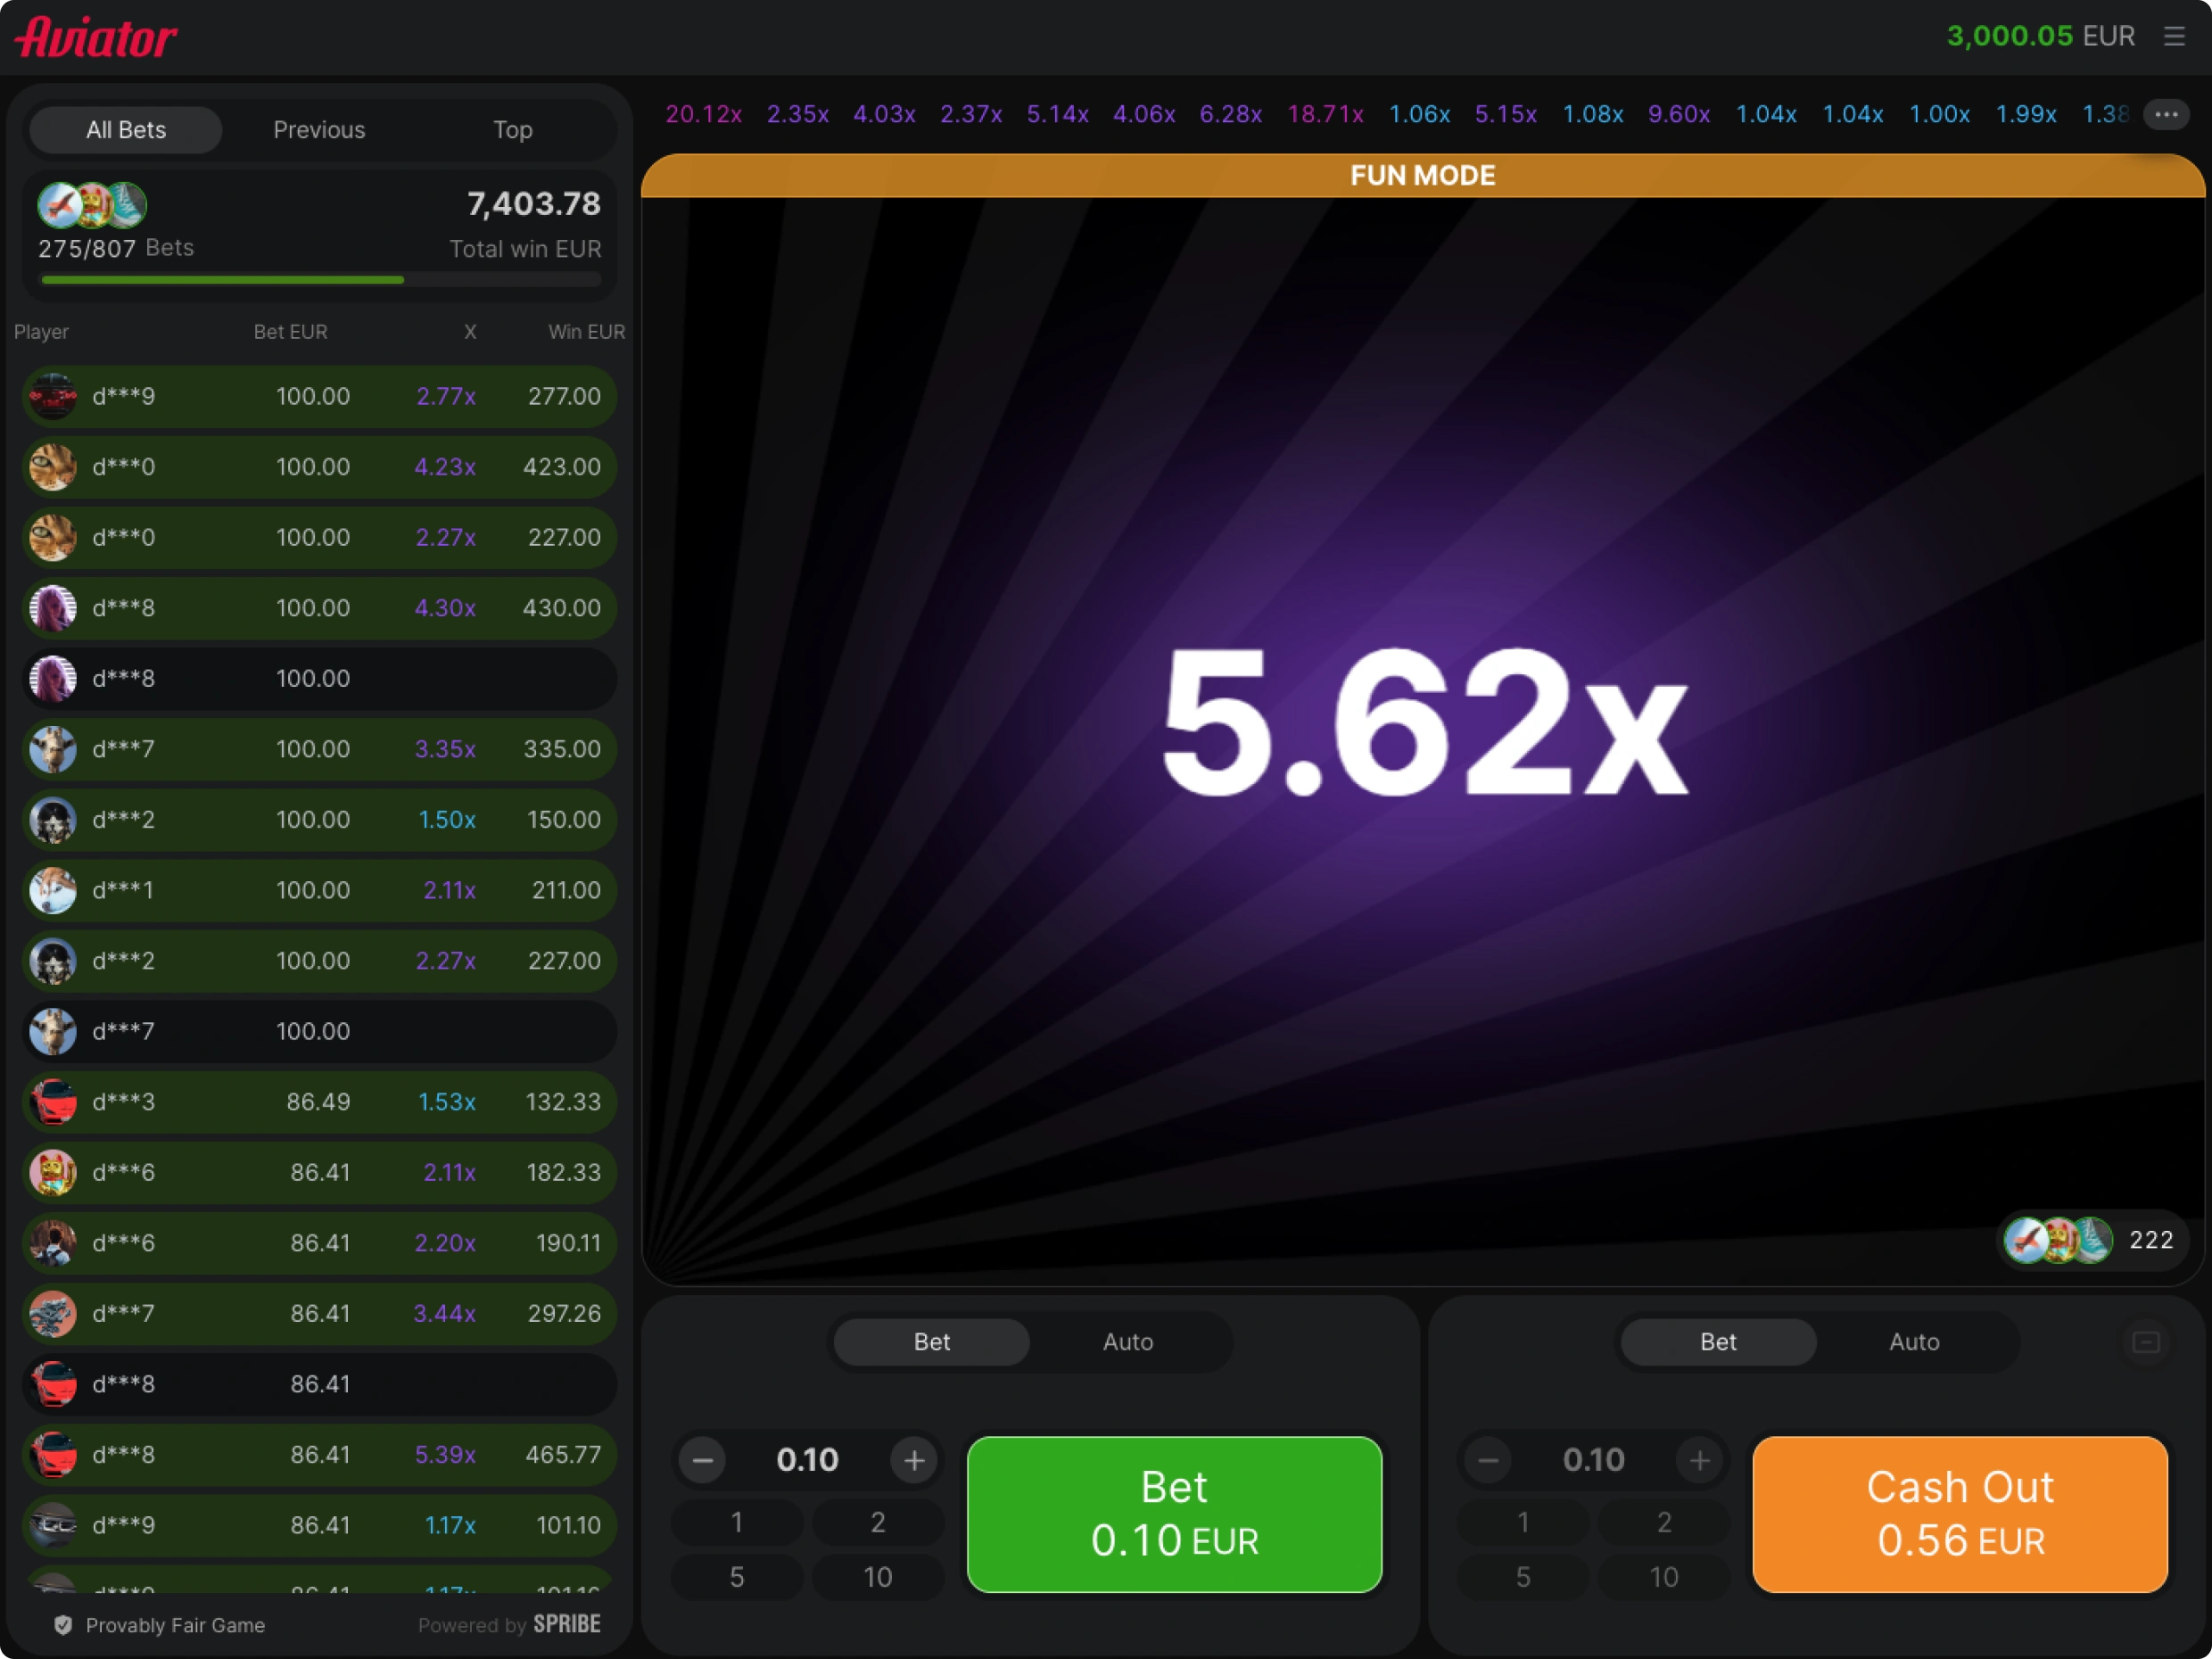
Task: Open the 20.12x round result details
Action: pos(704,114)
